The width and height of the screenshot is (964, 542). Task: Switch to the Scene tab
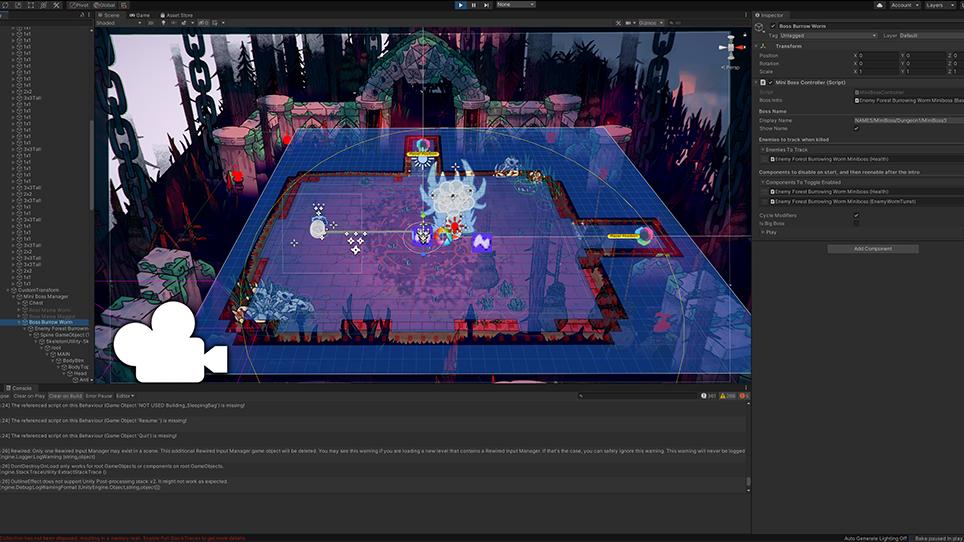pos(108,15)
